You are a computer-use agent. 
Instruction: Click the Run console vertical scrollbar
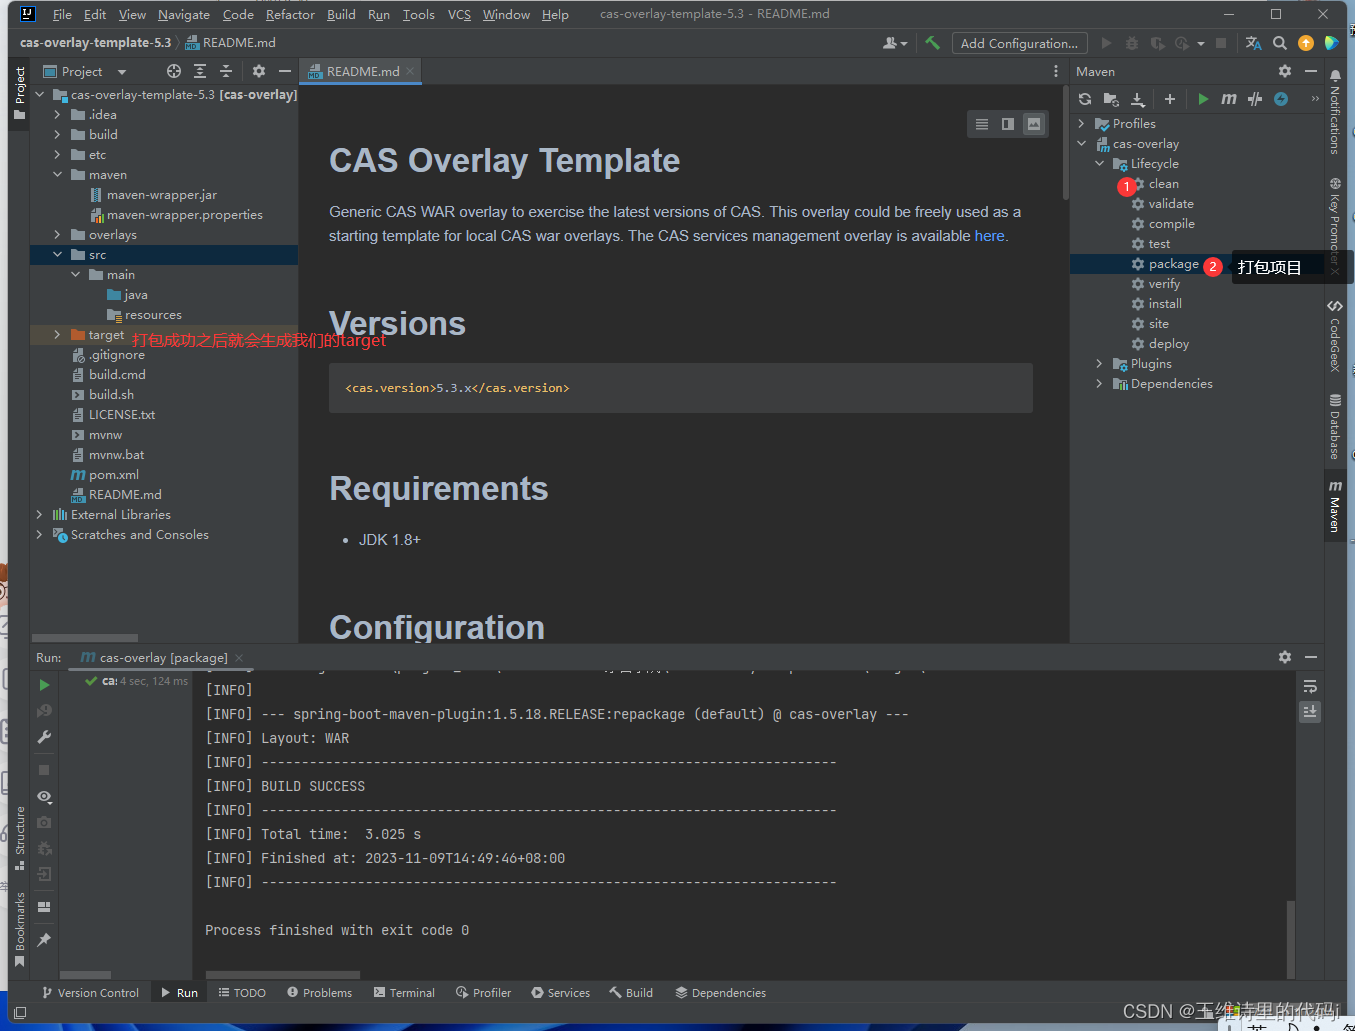1291,938
